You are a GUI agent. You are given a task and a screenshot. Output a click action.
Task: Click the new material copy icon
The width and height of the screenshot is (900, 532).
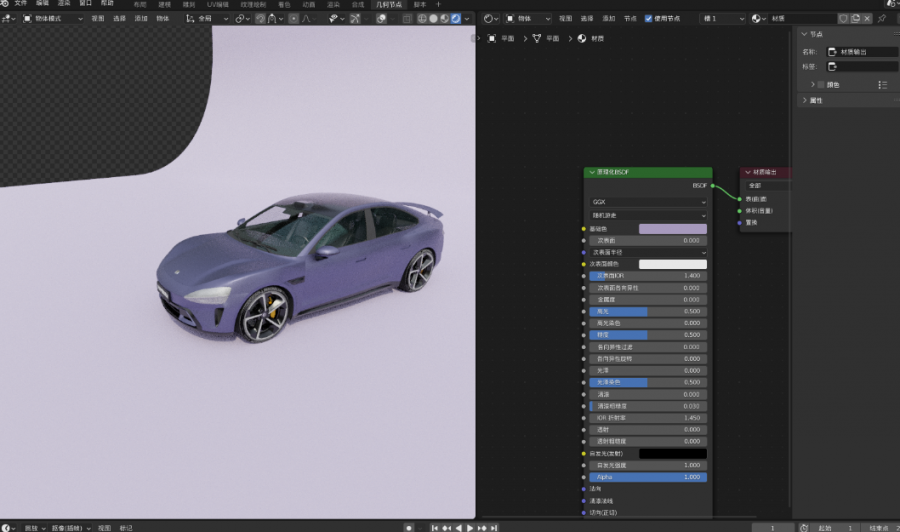pos(855,18)
